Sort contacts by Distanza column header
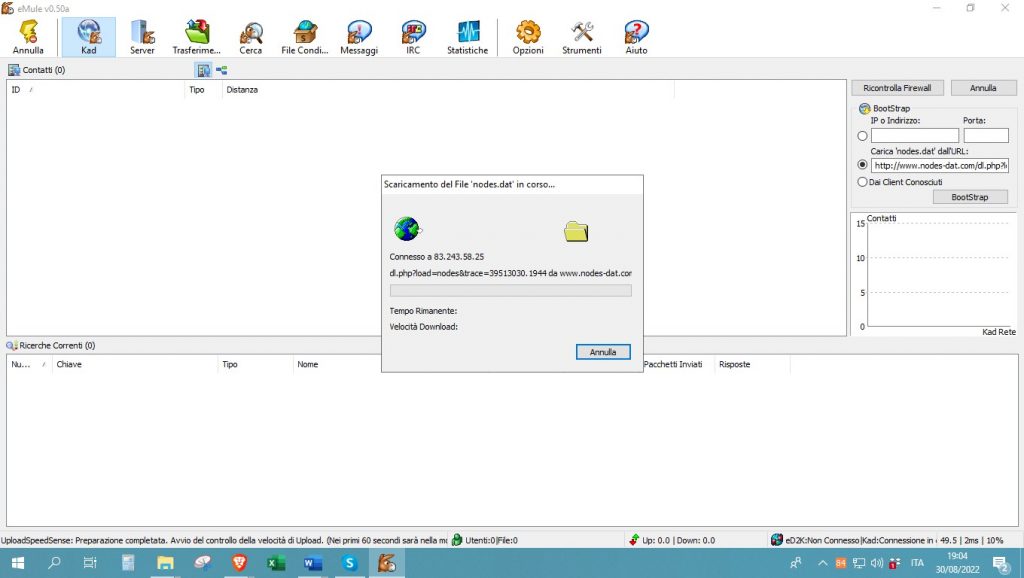 pos(242,90)
